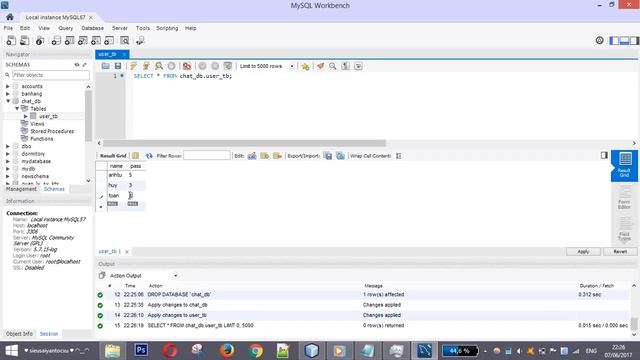Toggle invisible characters icon in editor toolbar
640x360 pixels.
pyautogui.click(x=345, y=66)
